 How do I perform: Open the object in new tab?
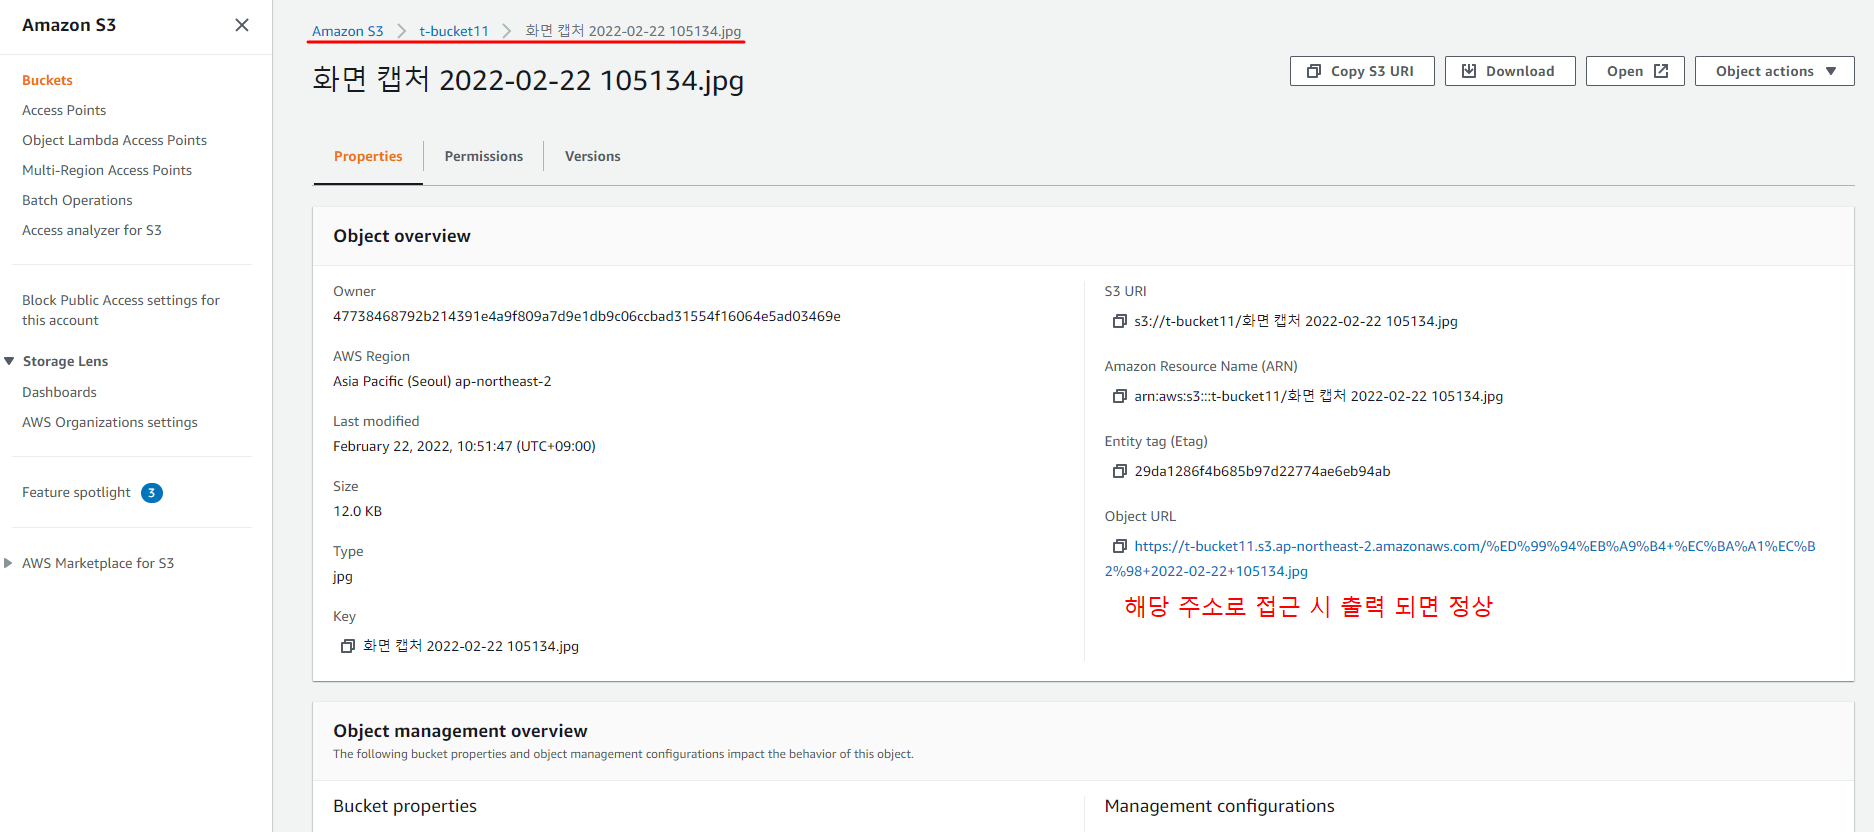(x=1635, y=71)
